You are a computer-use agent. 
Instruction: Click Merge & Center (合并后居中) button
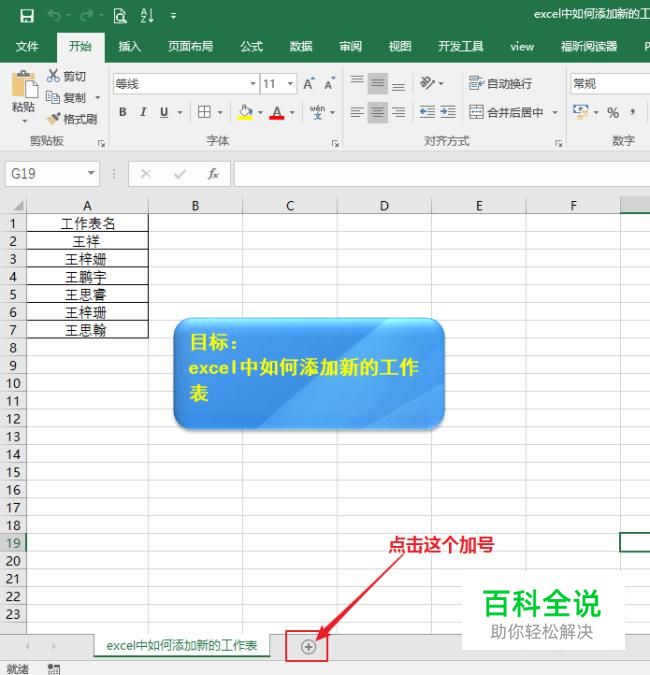[506, 112]
